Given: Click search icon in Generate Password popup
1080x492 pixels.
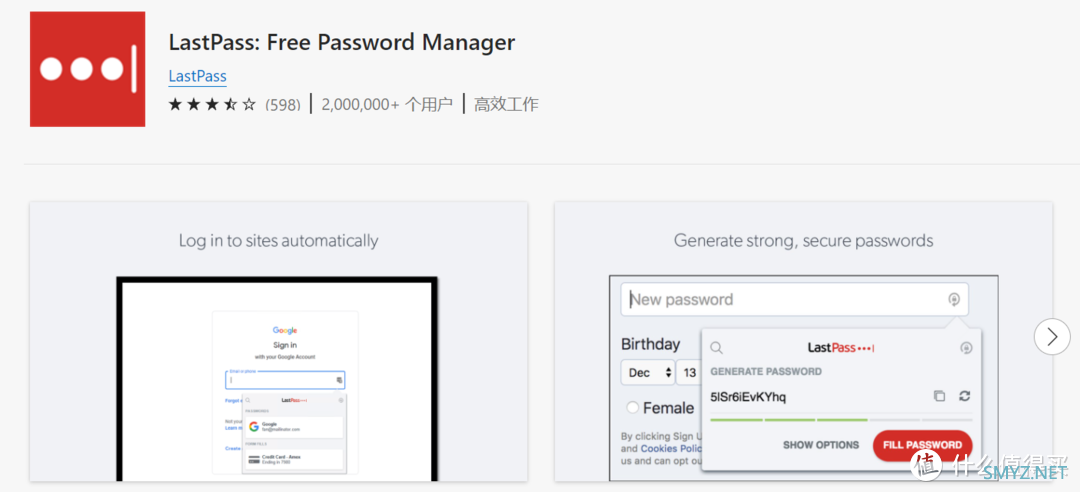Looking at the screenshot, I should pyautogui.click(x=716, y=348).
